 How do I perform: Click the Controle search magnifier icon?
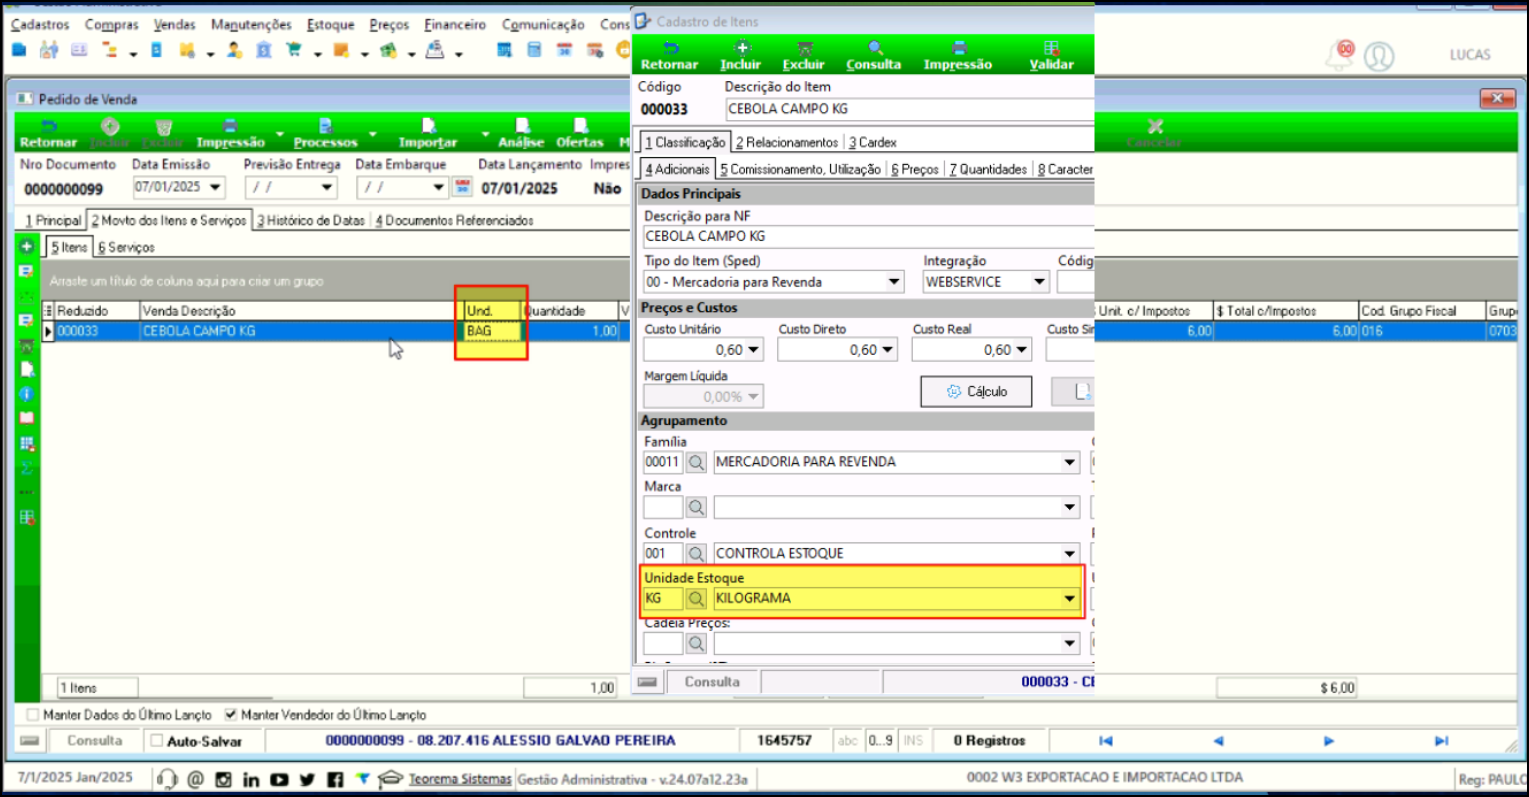point(696,553)
